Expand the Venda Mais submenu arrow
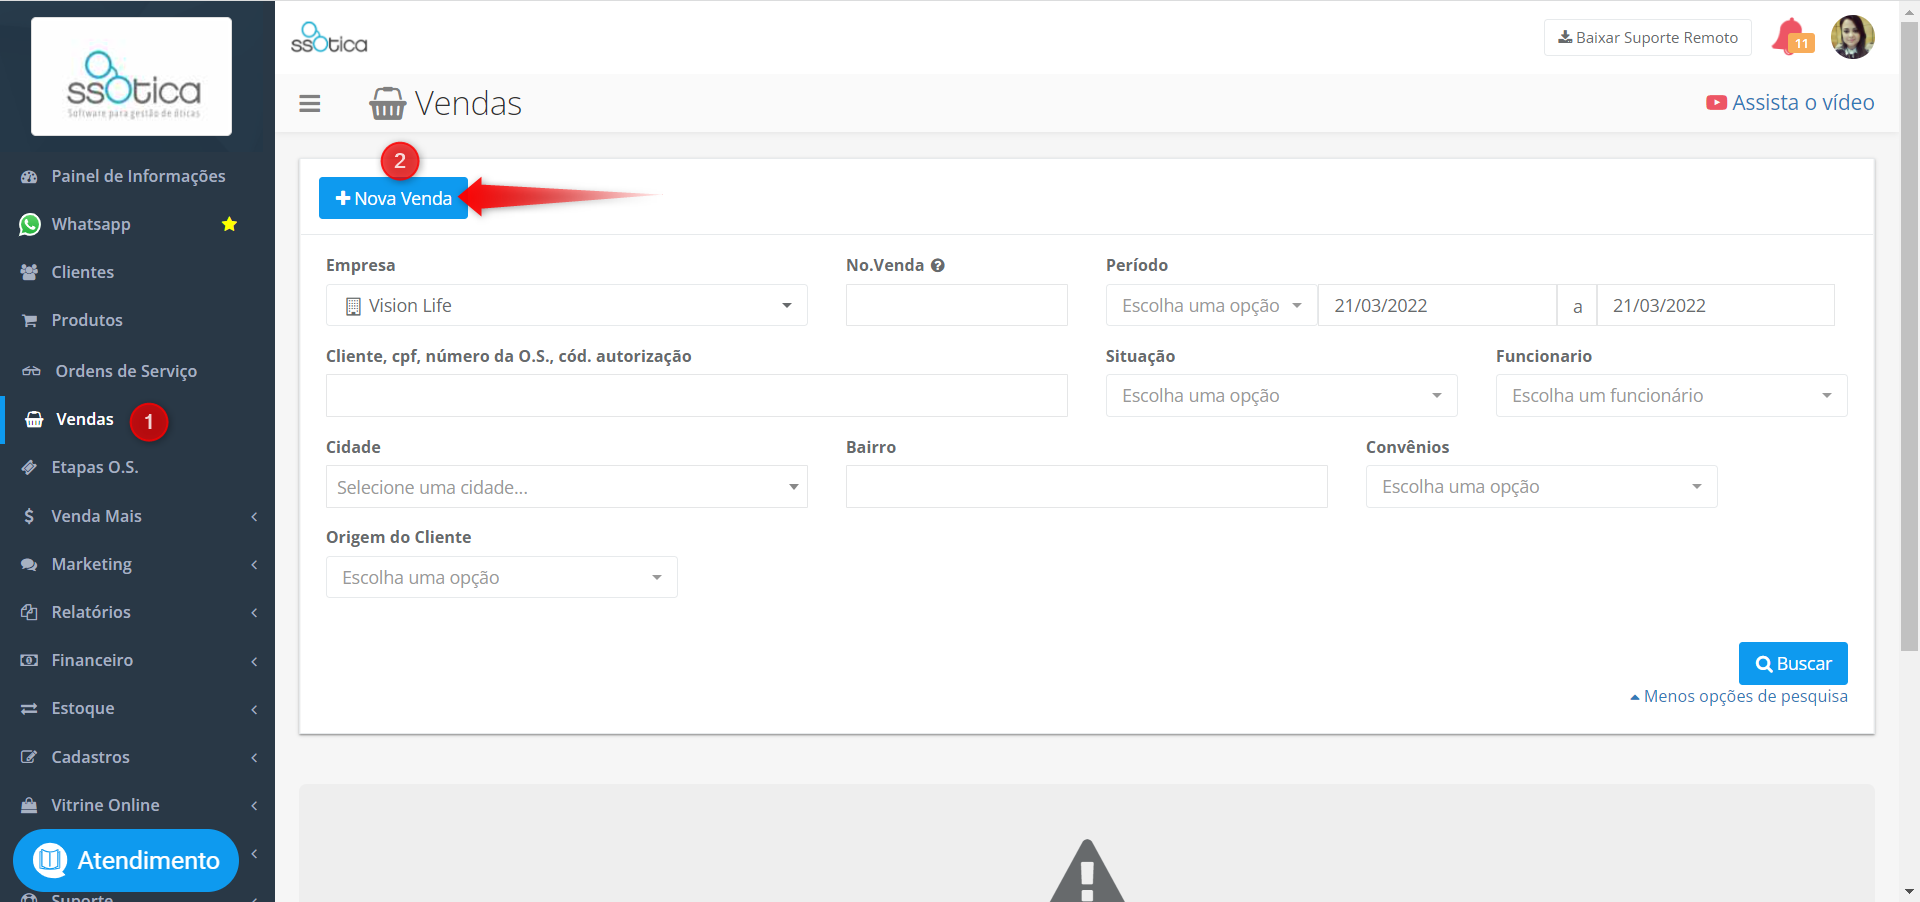The width and height of the screenshot is (1920, 902). pos(255,516)
